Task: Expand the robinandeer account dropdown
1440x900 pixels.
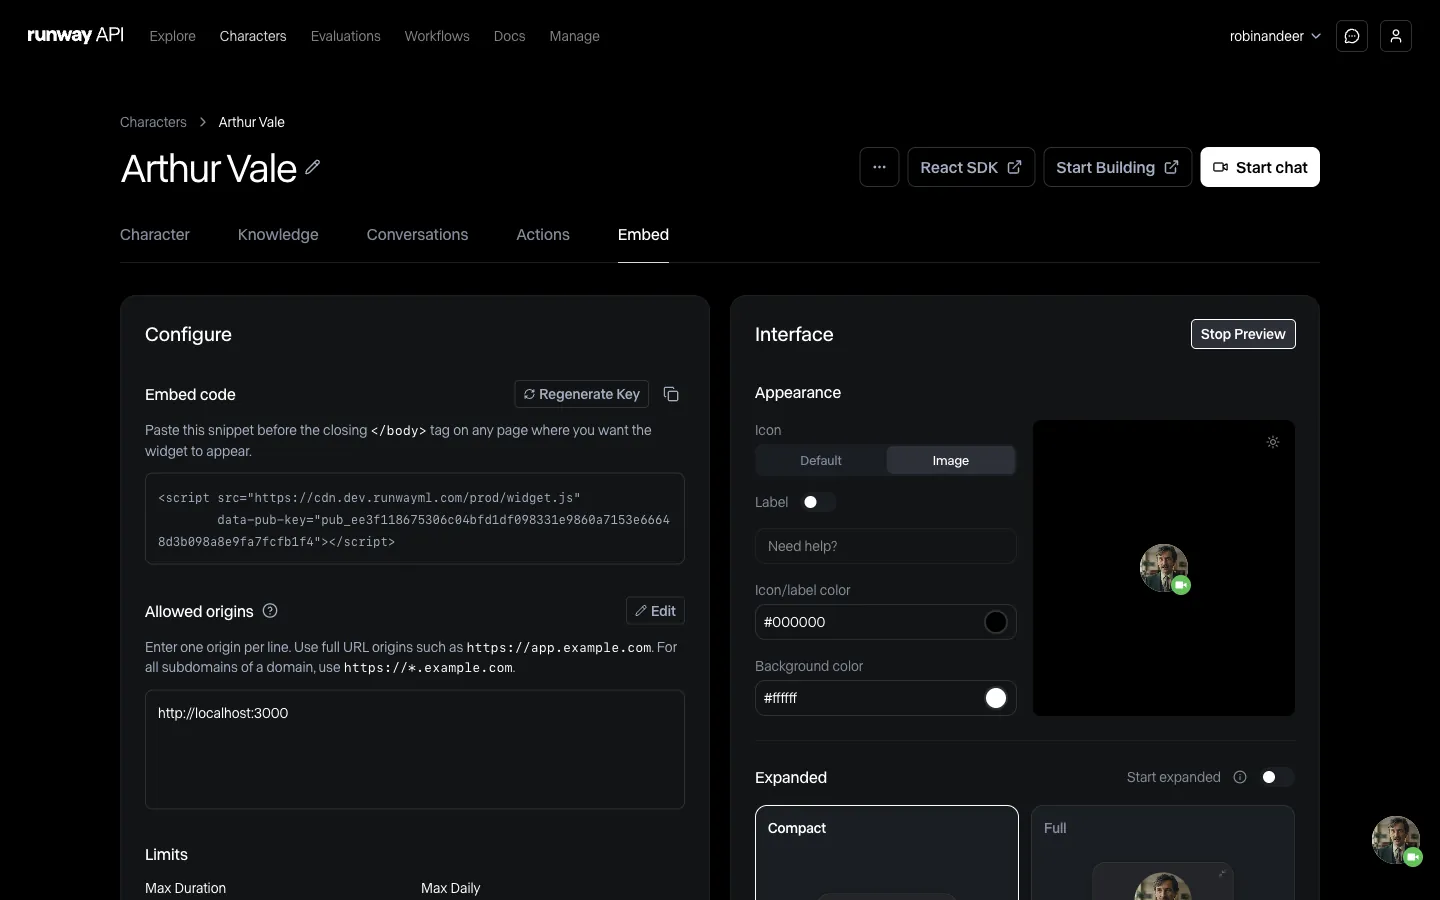Action: pos(1275,36)
